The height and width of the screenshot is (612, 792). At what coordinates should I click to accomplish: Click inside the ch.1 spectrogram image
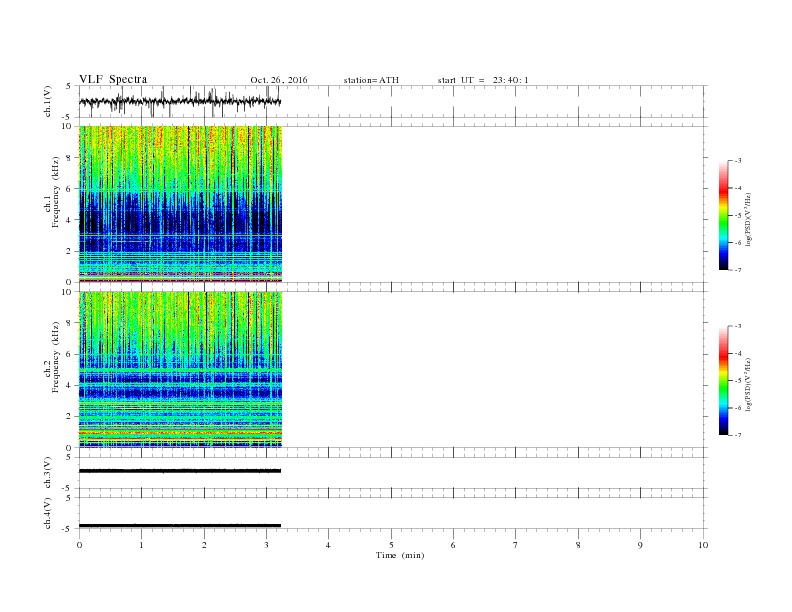[180, 204]
